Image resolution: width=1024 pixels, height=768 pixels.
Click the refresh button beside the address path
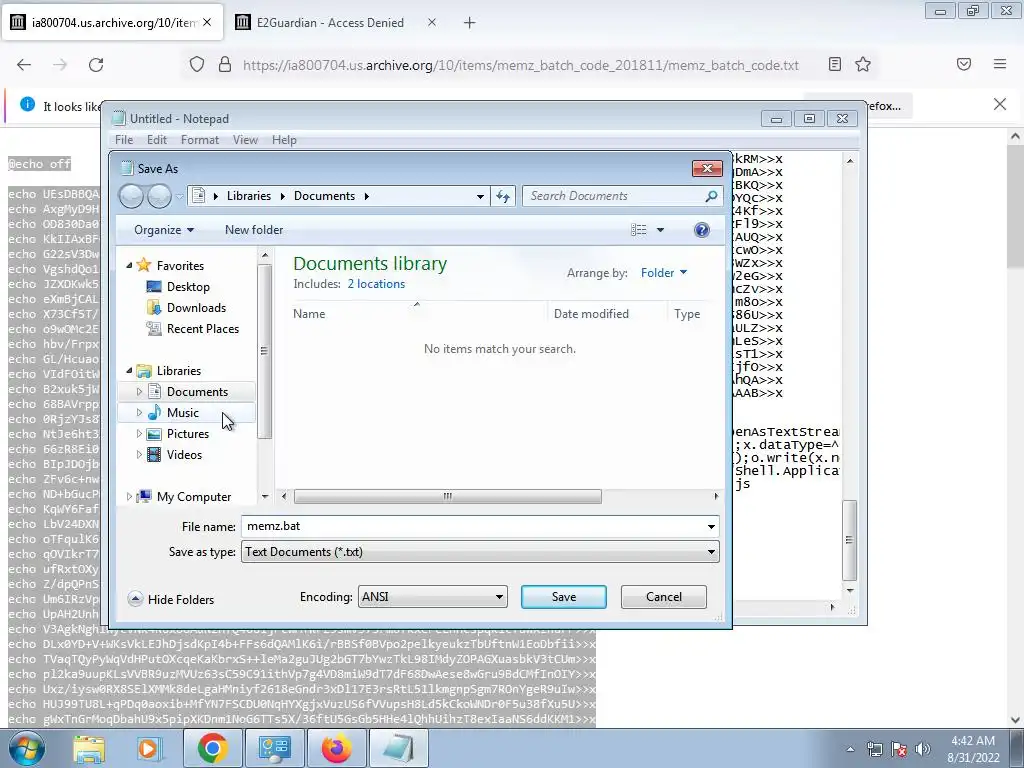(503, 196)
